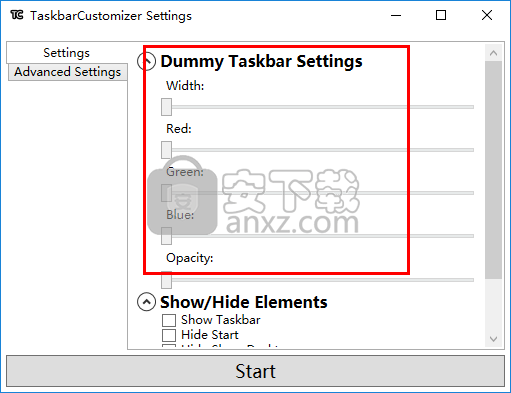Collapse the Show/Hide Elements section

146,302
